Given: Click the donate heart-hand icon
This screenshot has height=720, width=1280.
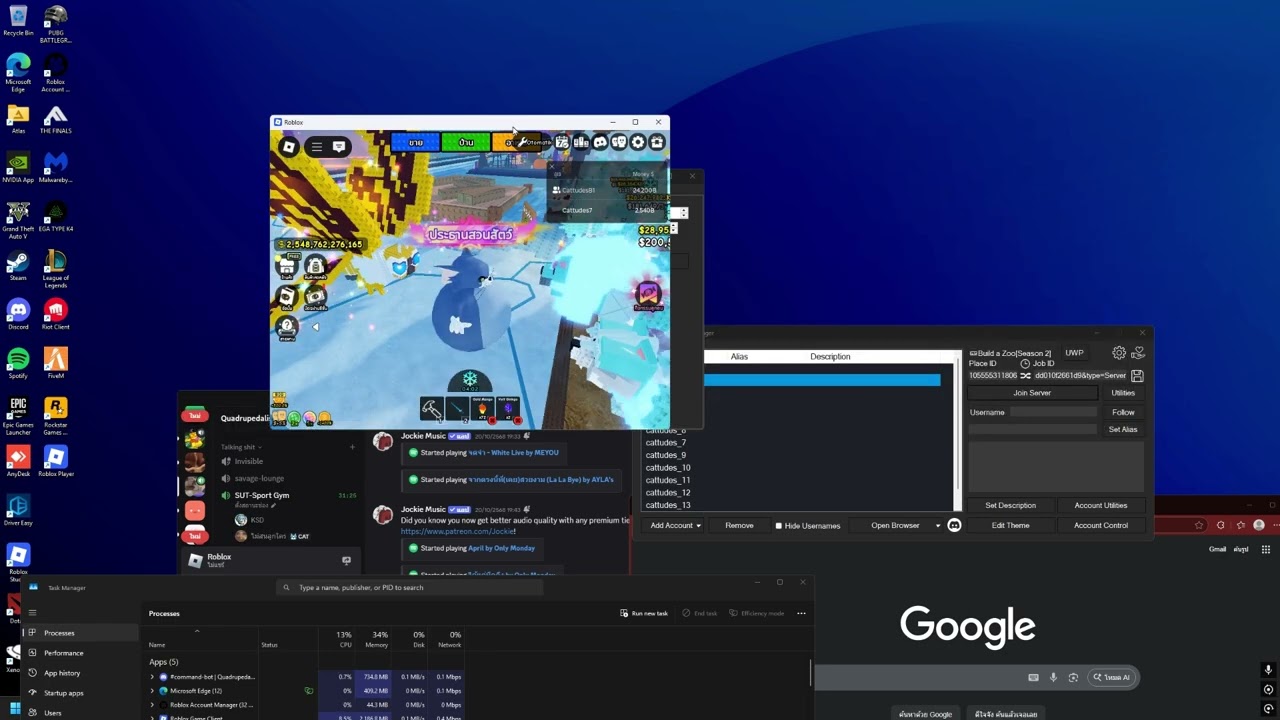Looking at the screenshot, I should 1138,353.
